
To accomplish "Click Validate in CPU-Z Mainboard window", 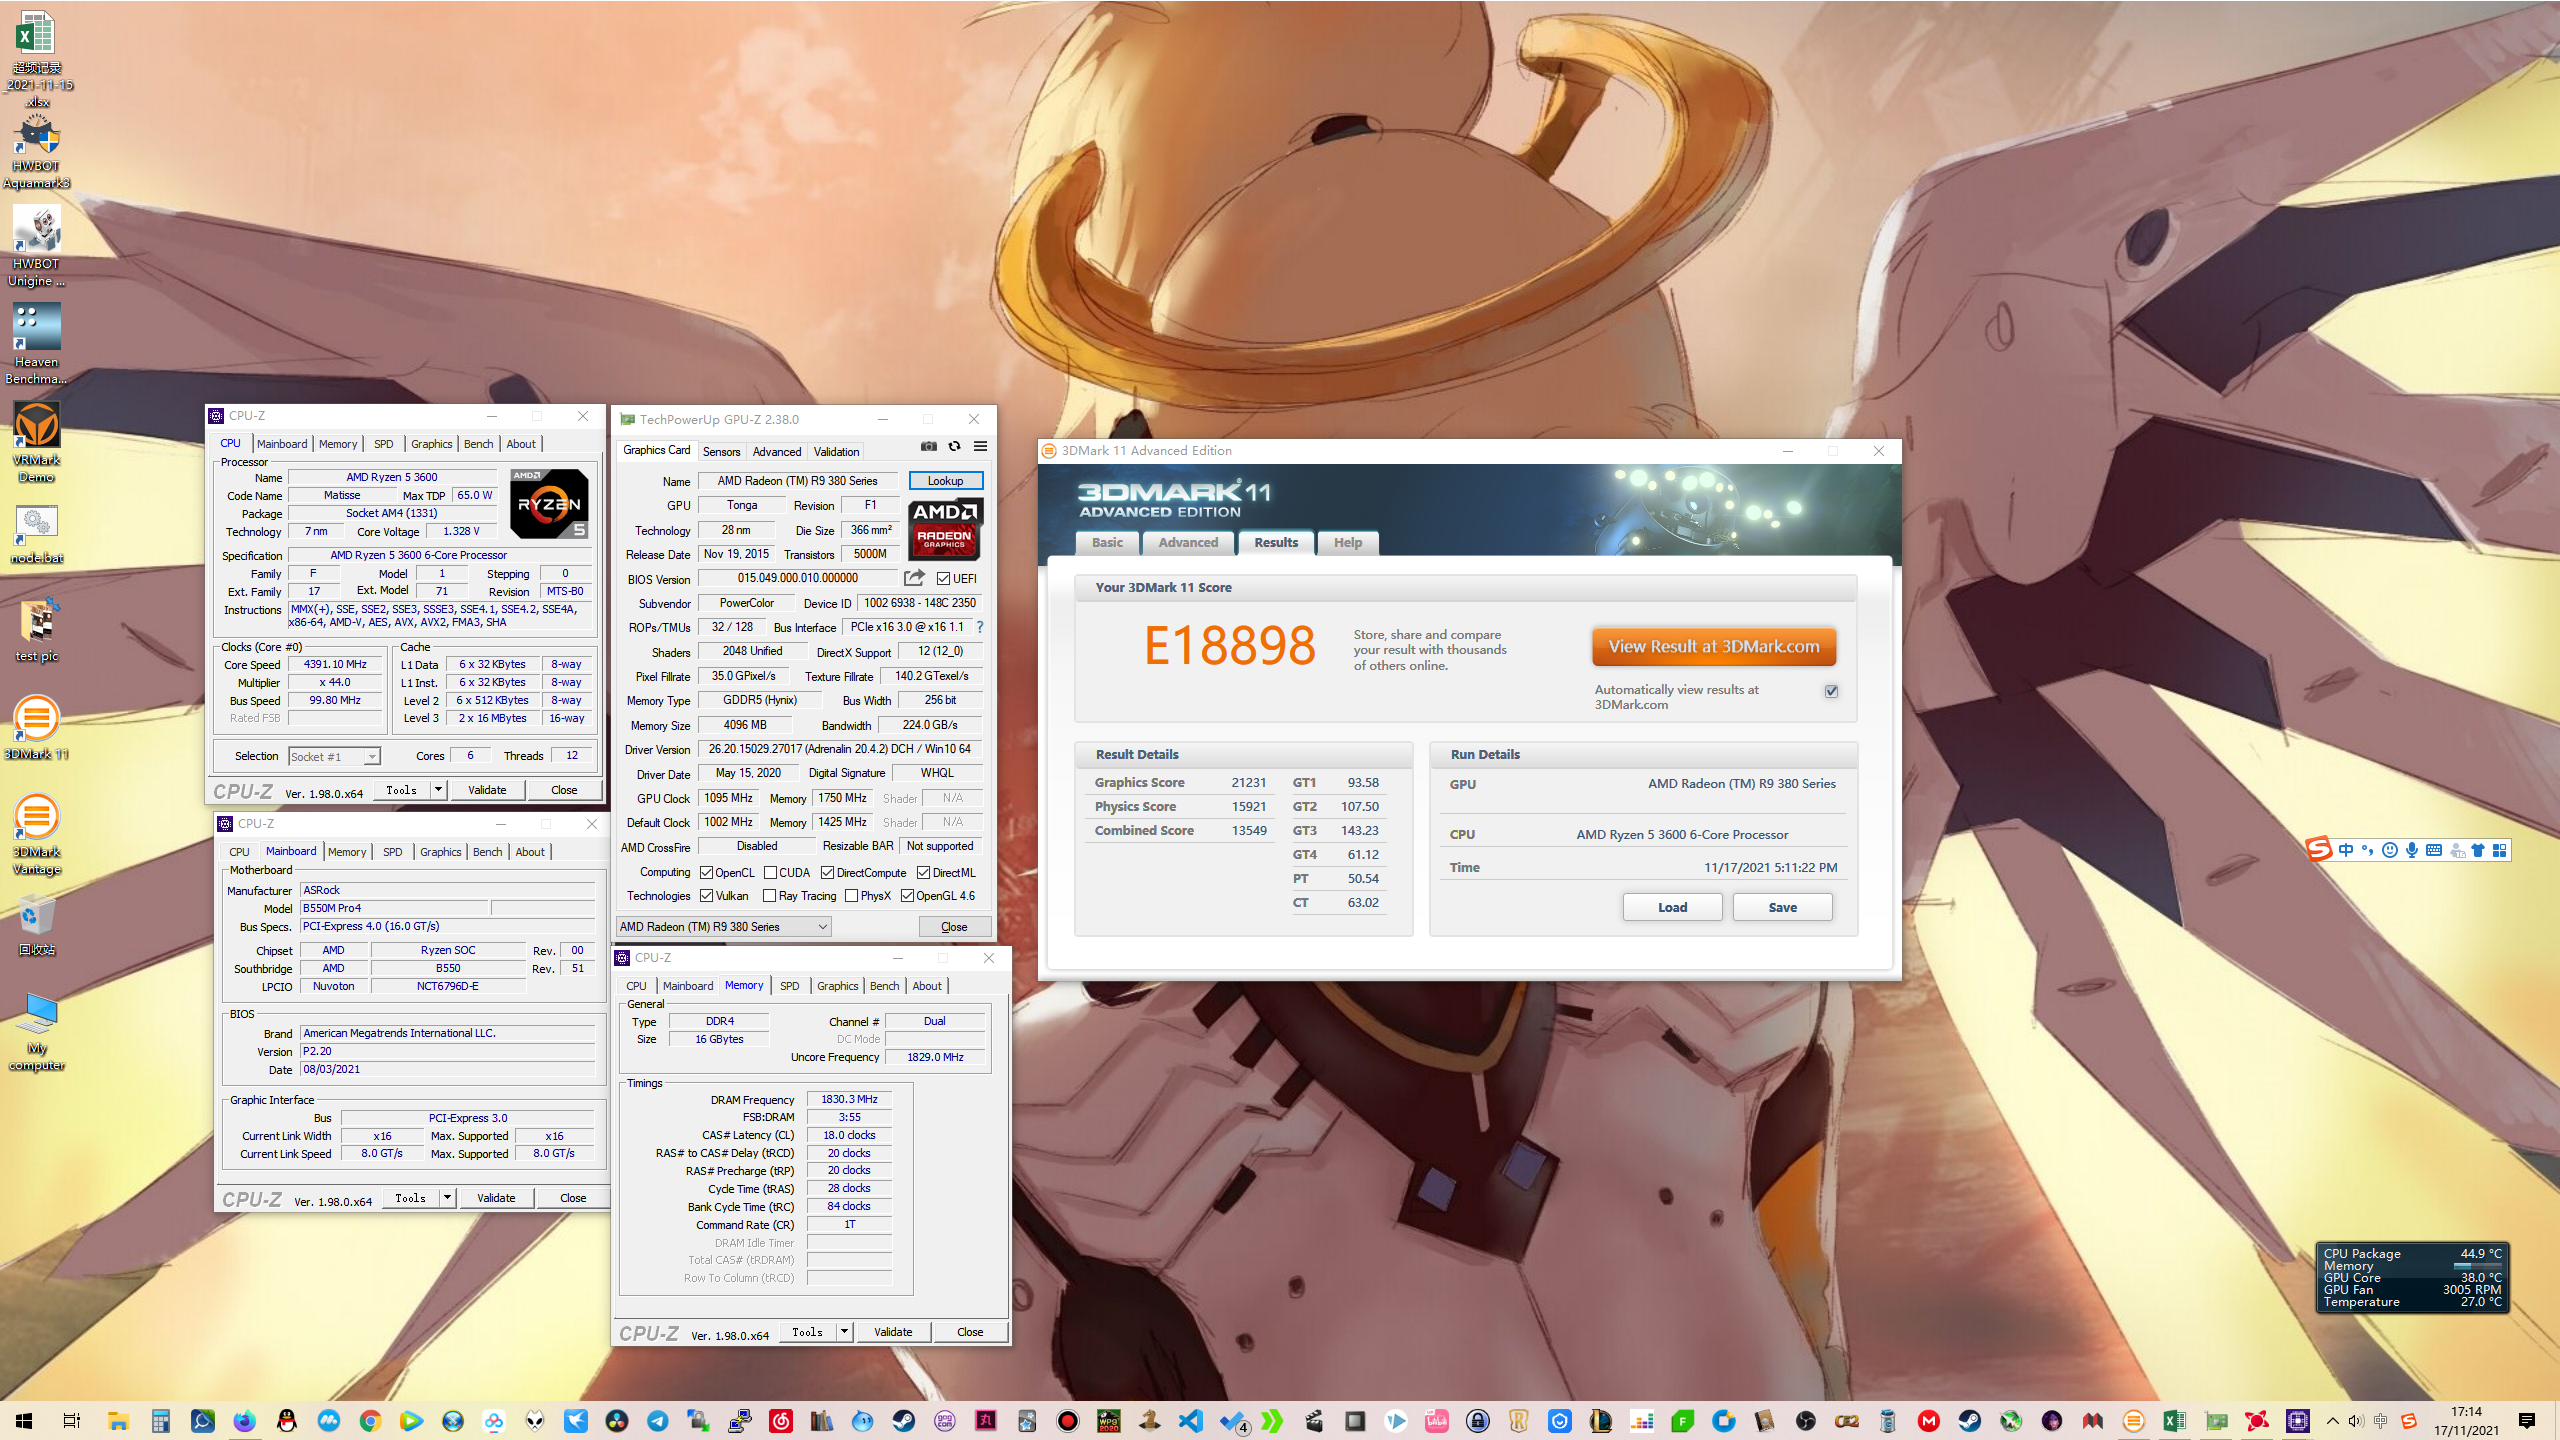I will pyautogui.click(x=496, y=1197).
